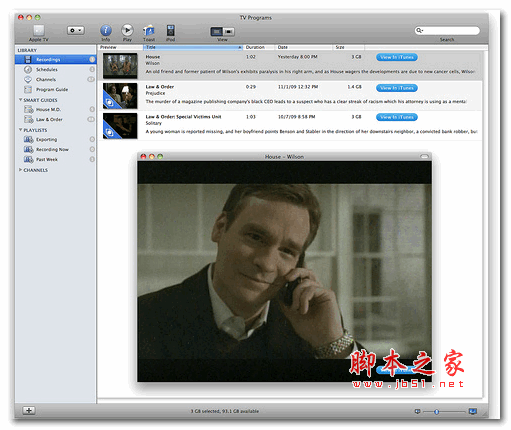Click the House recording thumbnail
Viewport: 511px width, 430px height.
(120, 66)
